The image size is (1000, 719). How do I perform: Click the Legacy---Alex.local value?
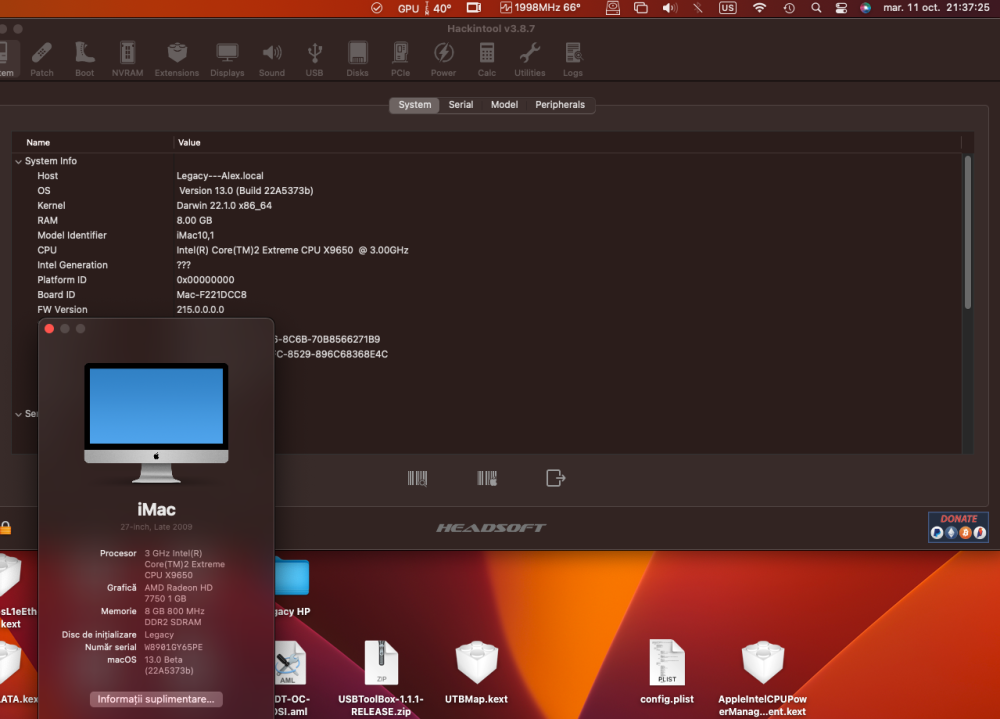220,175
